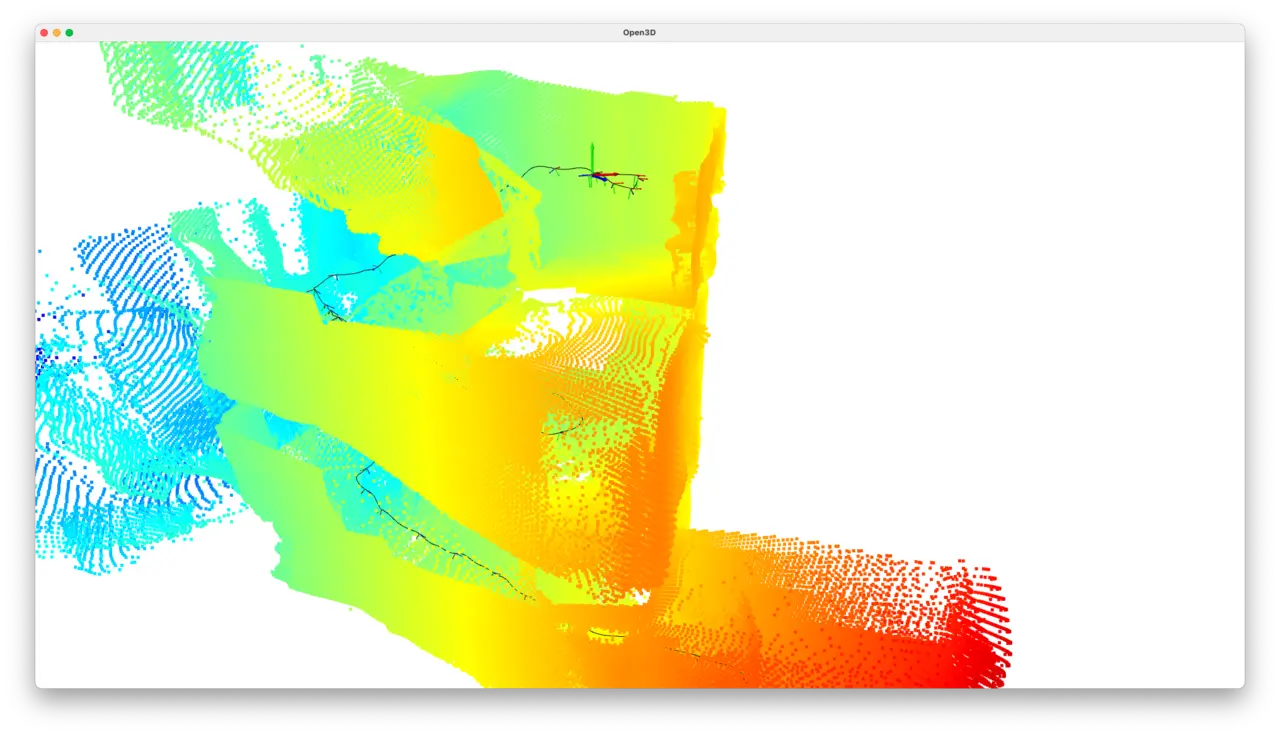Minimize the Open3D window

click(x=57, y=33)
